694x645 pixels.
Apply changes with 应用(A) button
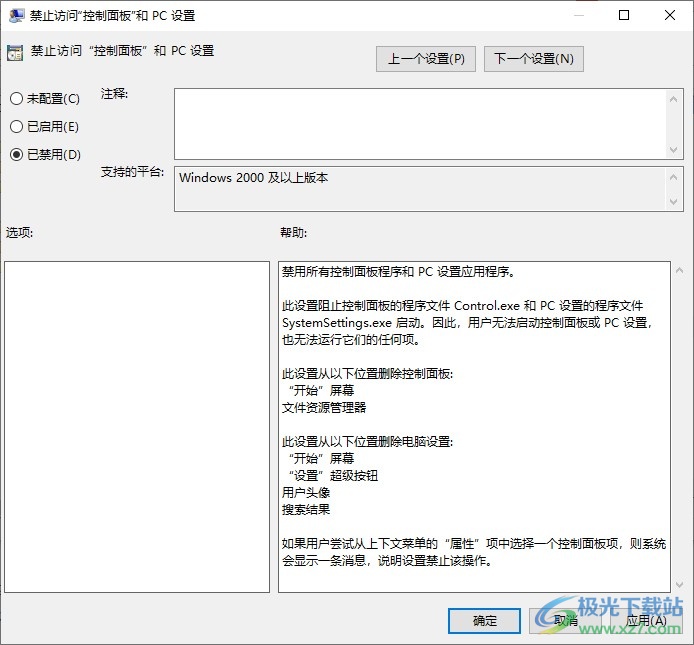point(646,621)
